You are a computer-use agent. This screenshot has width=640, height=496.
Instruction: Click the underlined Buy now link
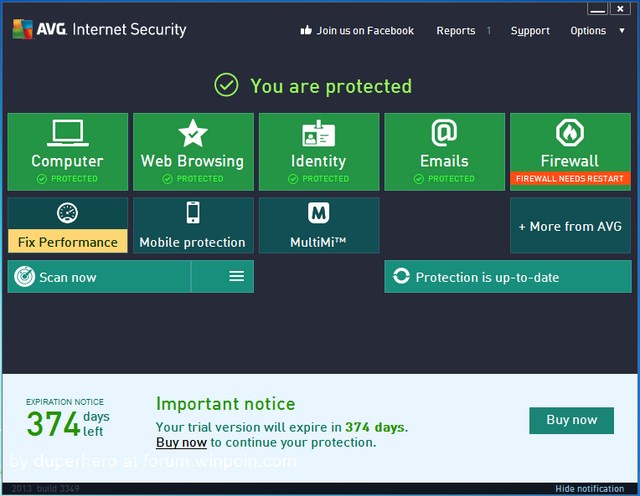click(181, 443)
